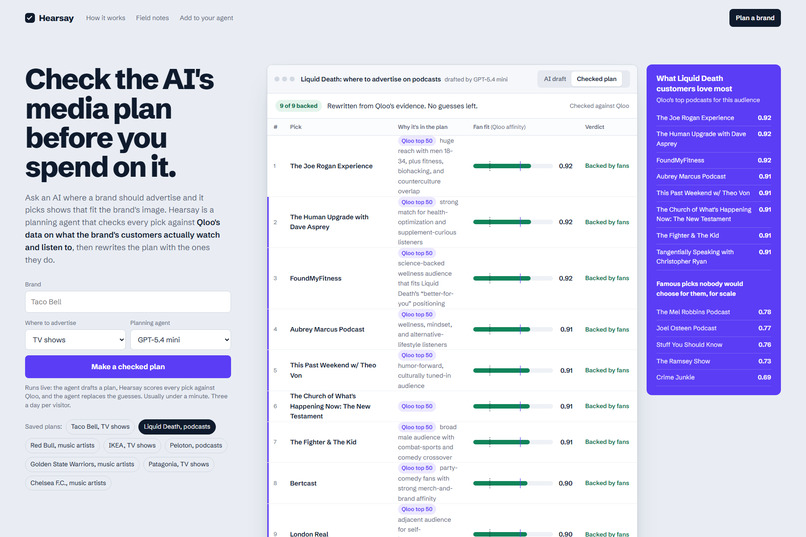Load saved plan Patagonia, TV shows
806x537 pixels.
pos(179,464)
